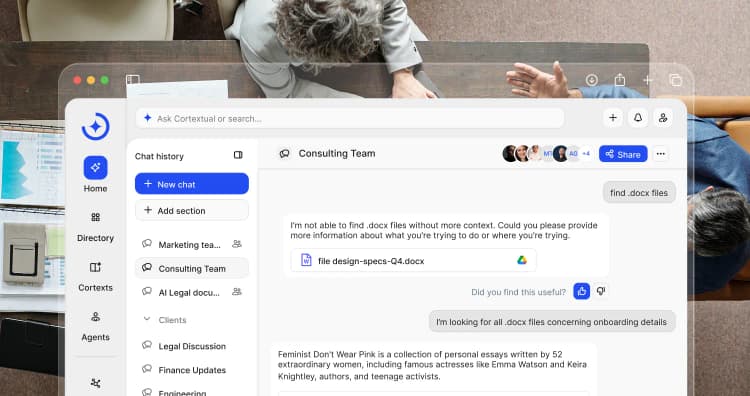750x396 pixels.
Task: Start a New chat
Action: coord(192,184)
